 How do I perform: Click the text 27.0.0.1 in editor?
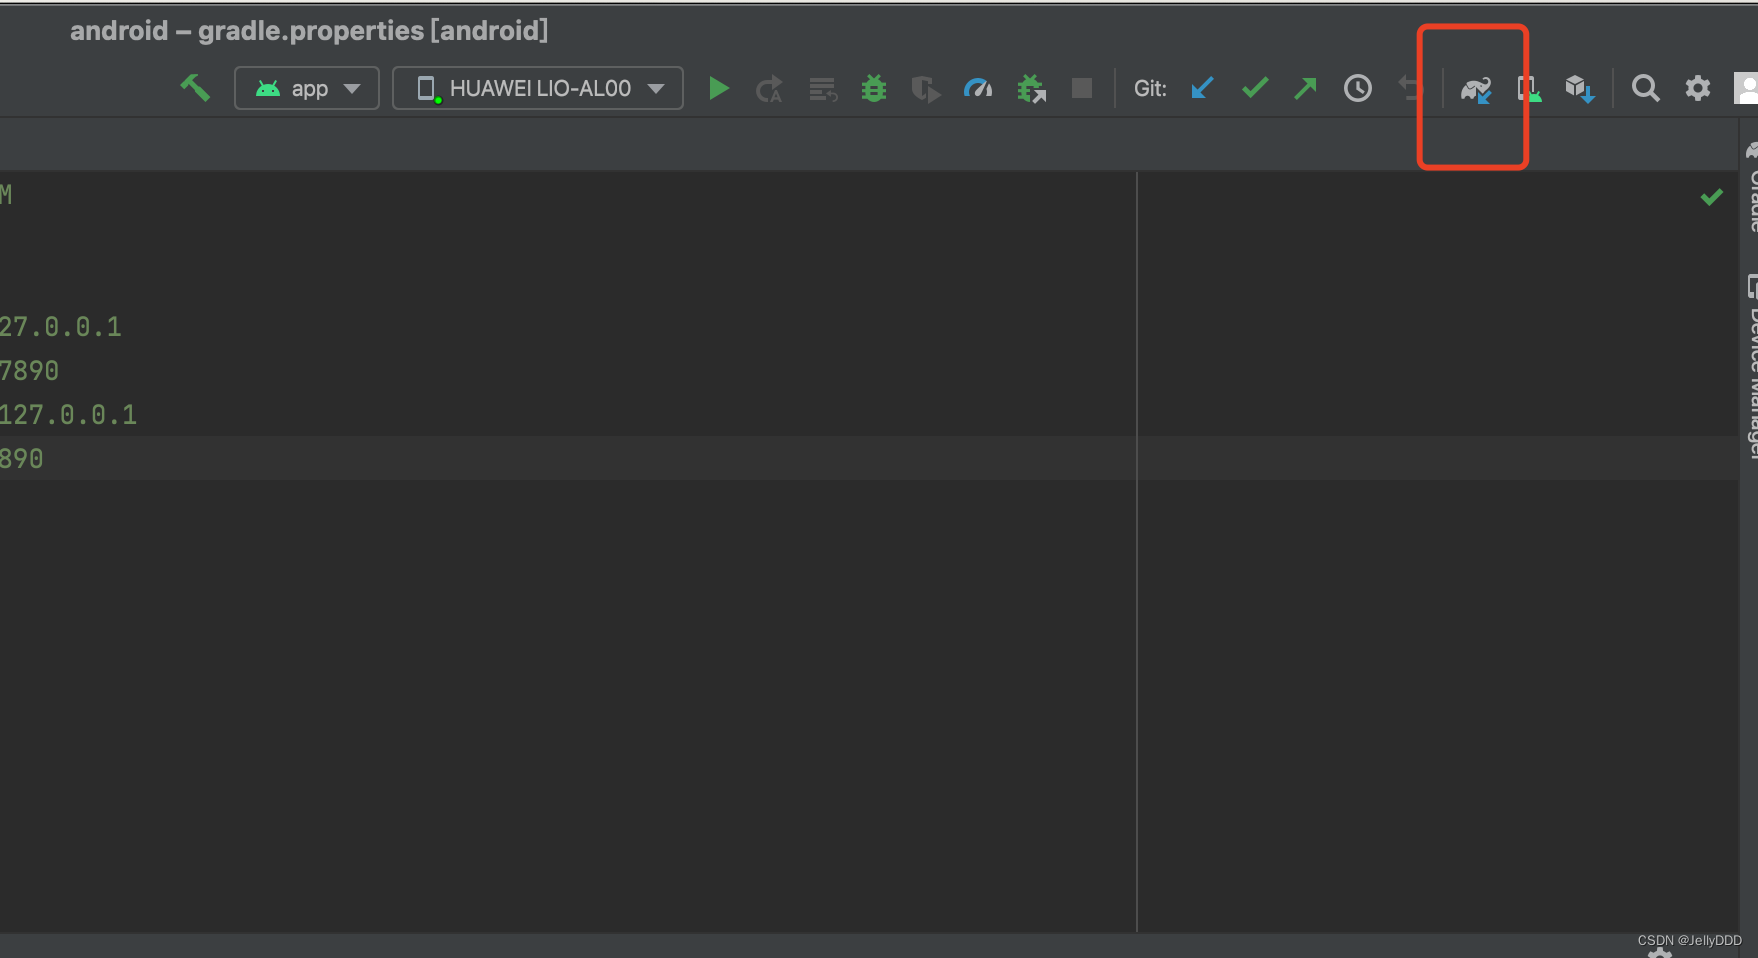60,327
